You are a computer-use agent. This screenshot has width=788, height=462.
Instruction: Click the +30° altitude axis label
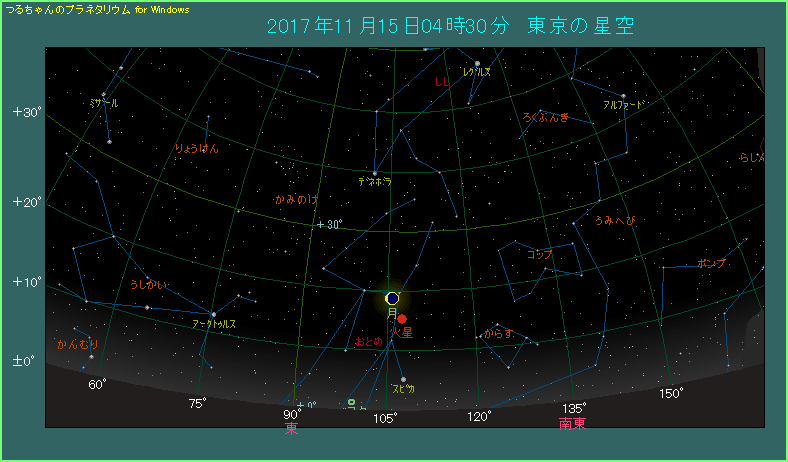26,112
